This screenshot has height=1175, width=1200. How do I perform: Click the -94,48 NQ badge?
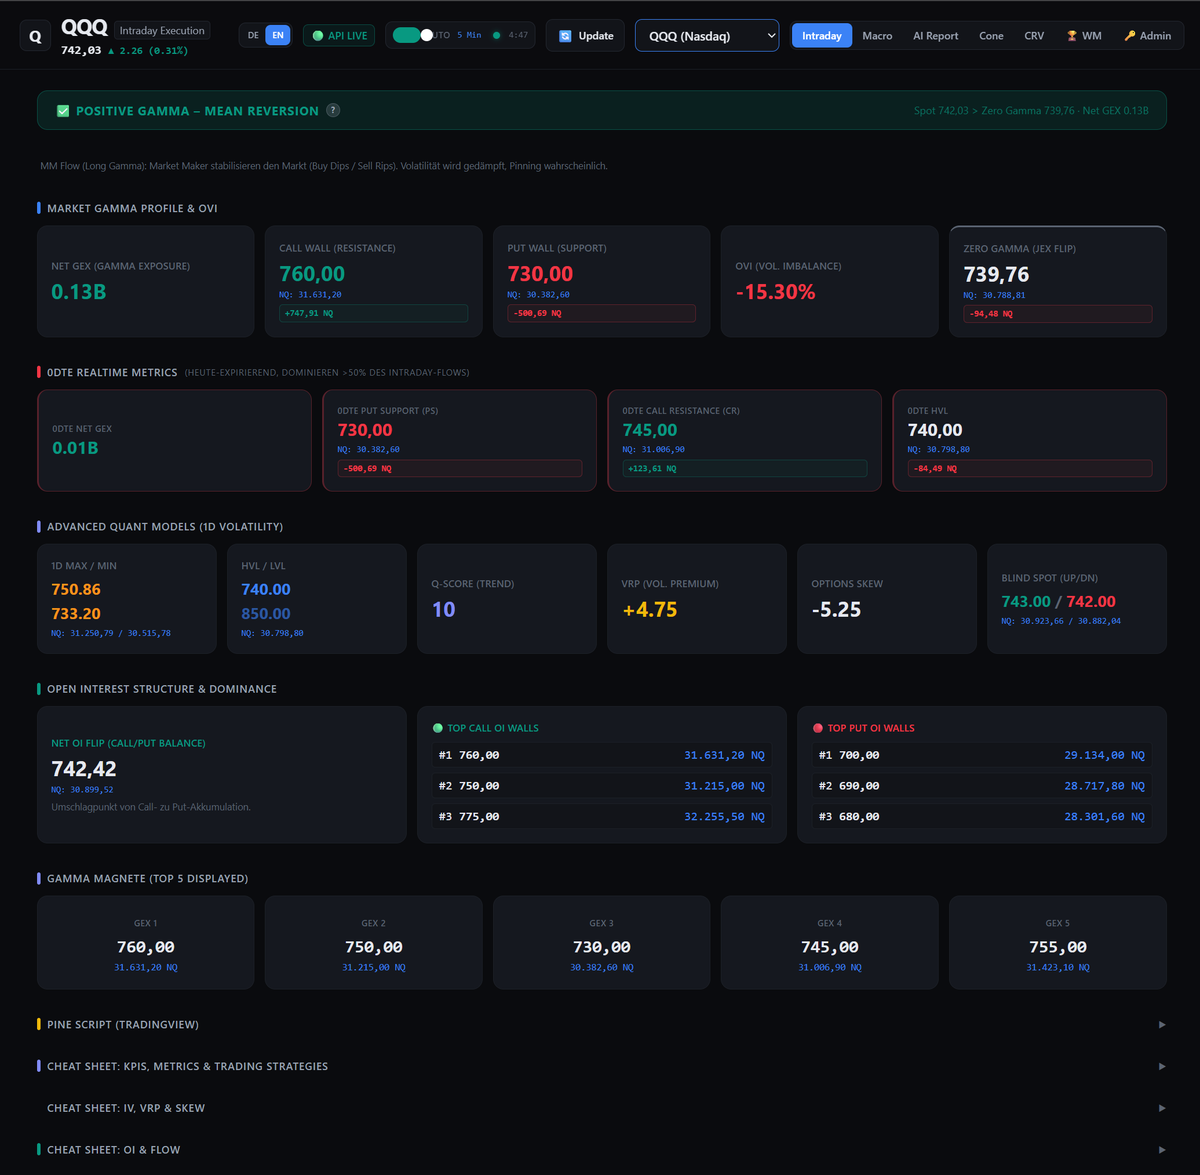point(1057,314)
